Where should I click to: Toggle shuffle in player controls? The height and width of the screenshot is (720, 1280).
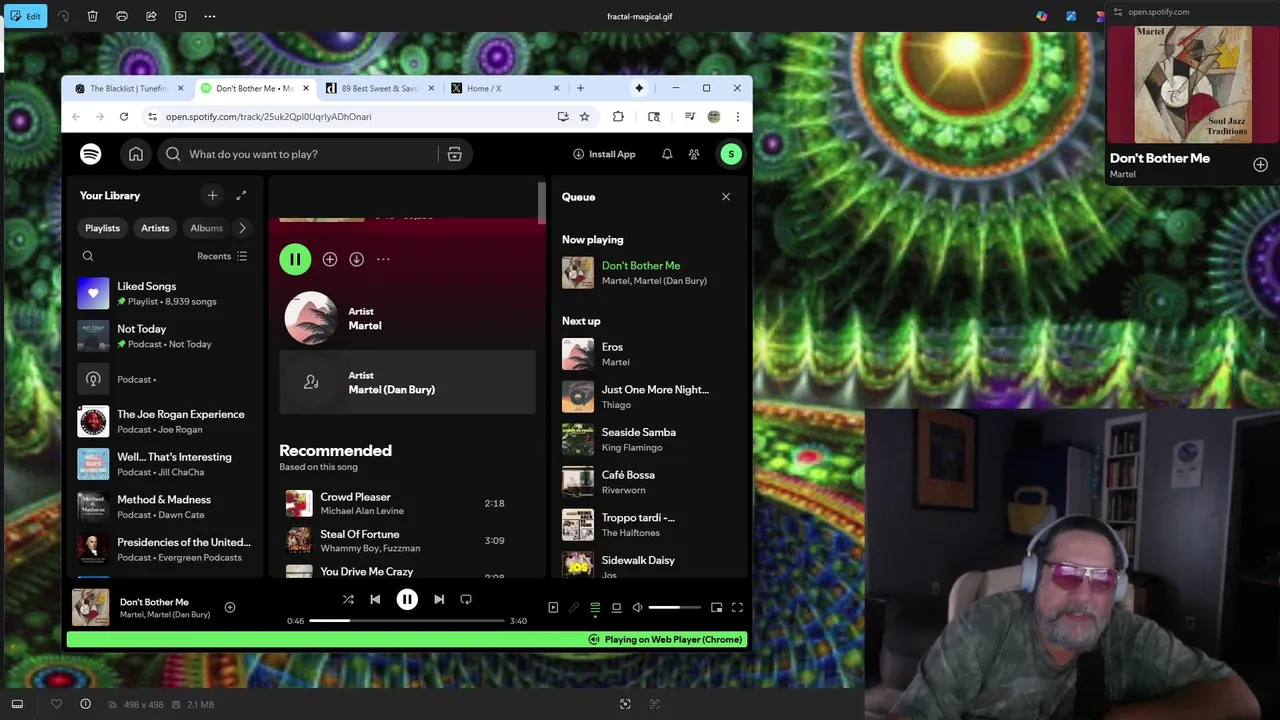[x=348, y=599]
